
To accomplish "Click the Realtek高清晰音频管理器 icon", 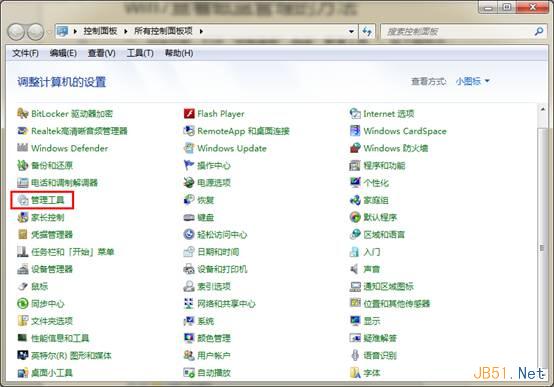I will 23,131.
